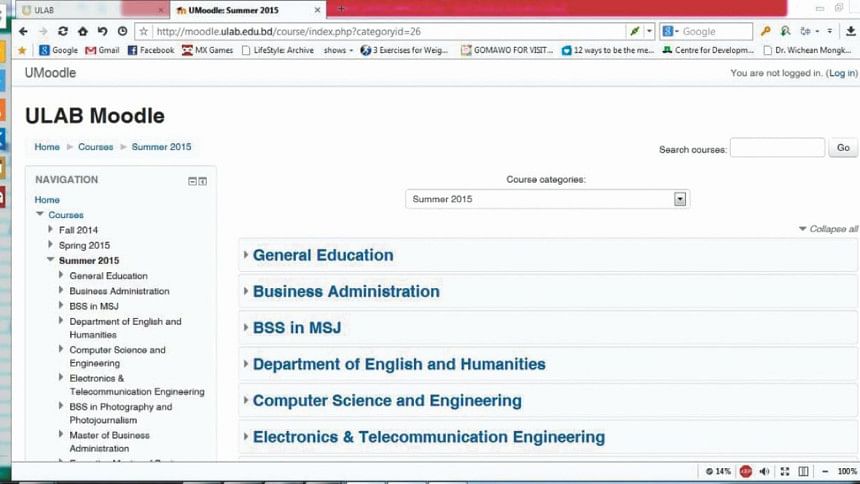Mute sound via status bar speaker icon
Image resolution: width=860 pixels, height=484 pixels.
(765, 471)
